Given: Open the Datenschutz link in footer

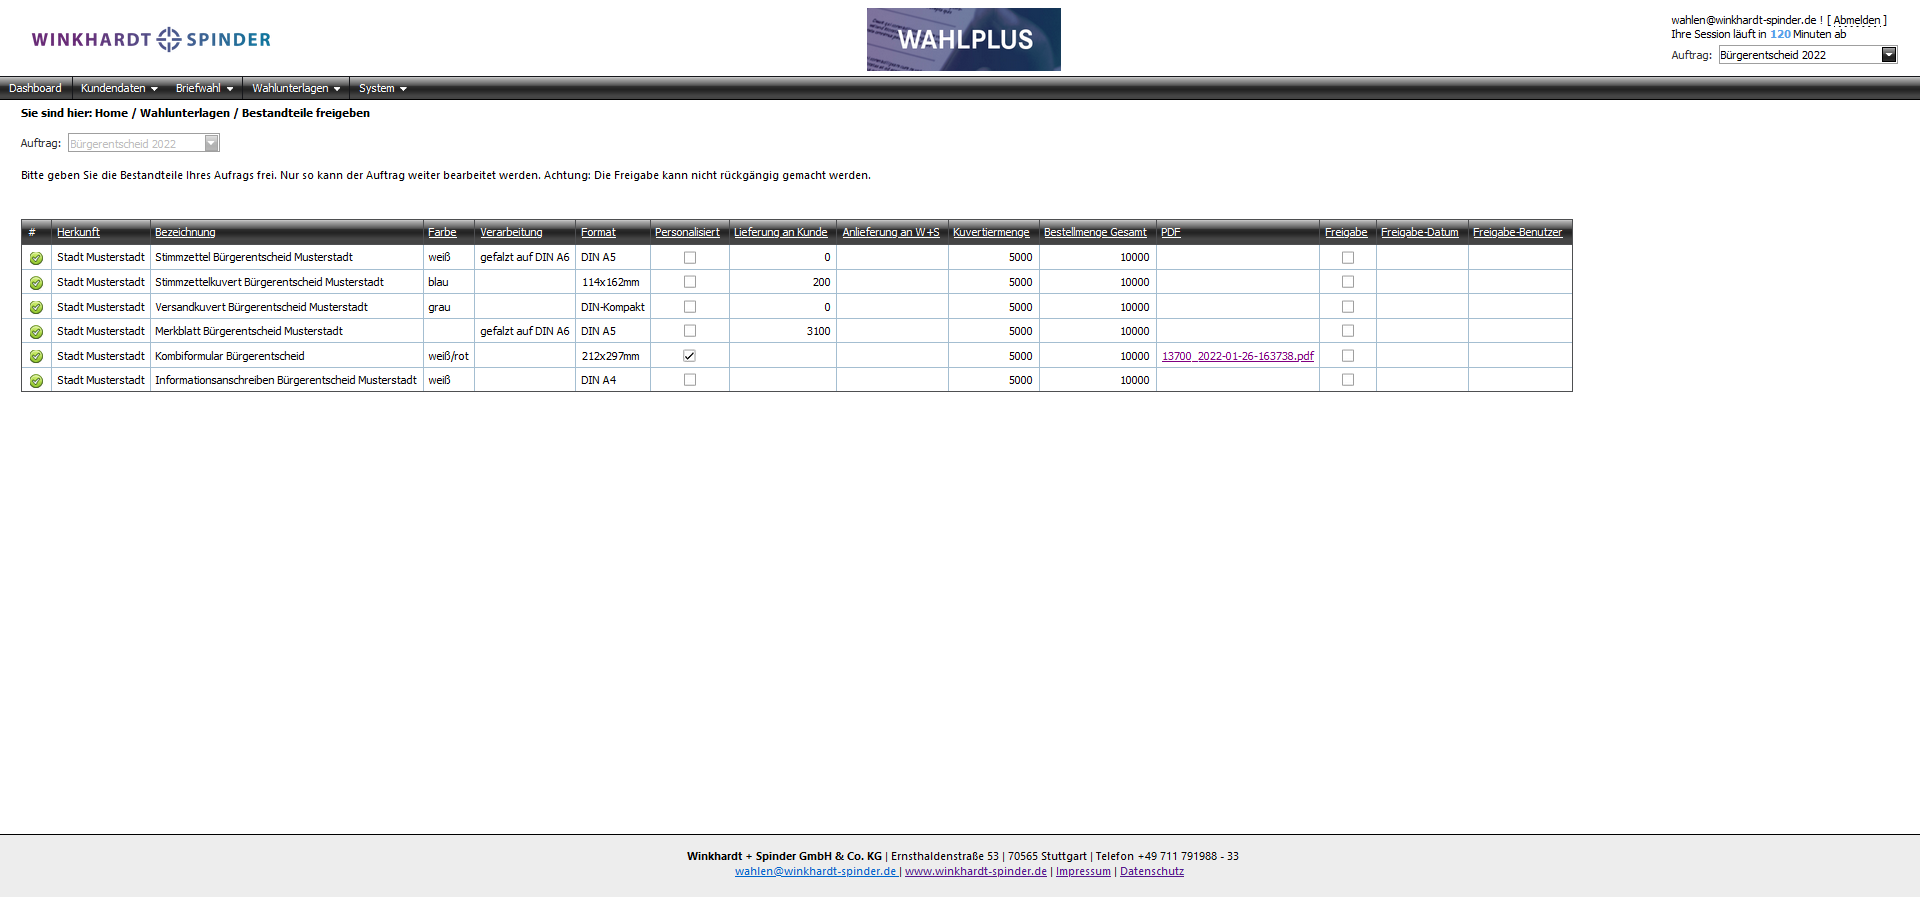Looking at the screenshot, I should click(1151, 871).
